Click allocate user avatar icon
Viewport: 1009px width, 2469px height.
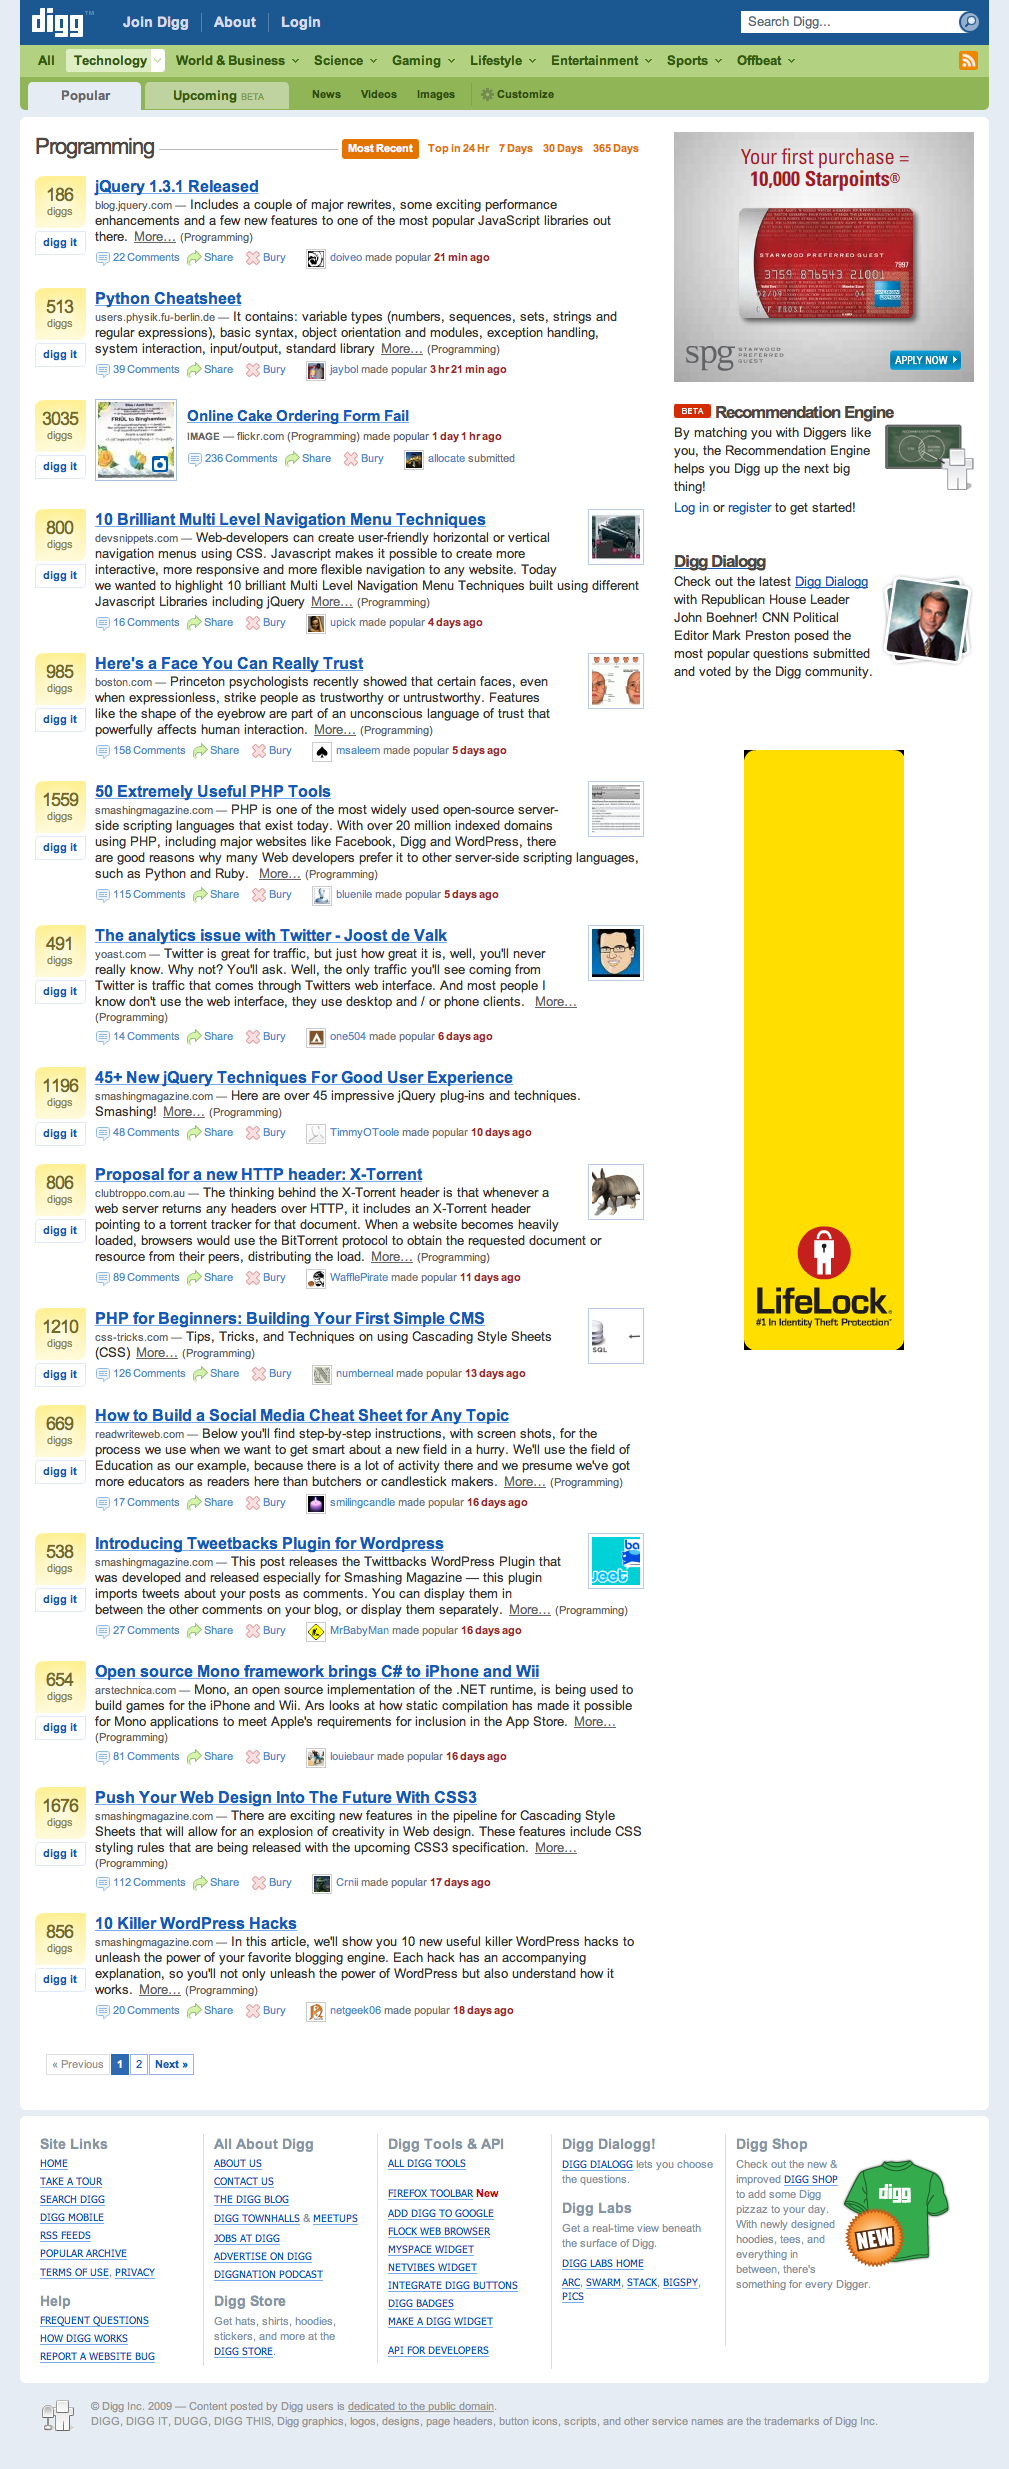[x=413, y=459]
